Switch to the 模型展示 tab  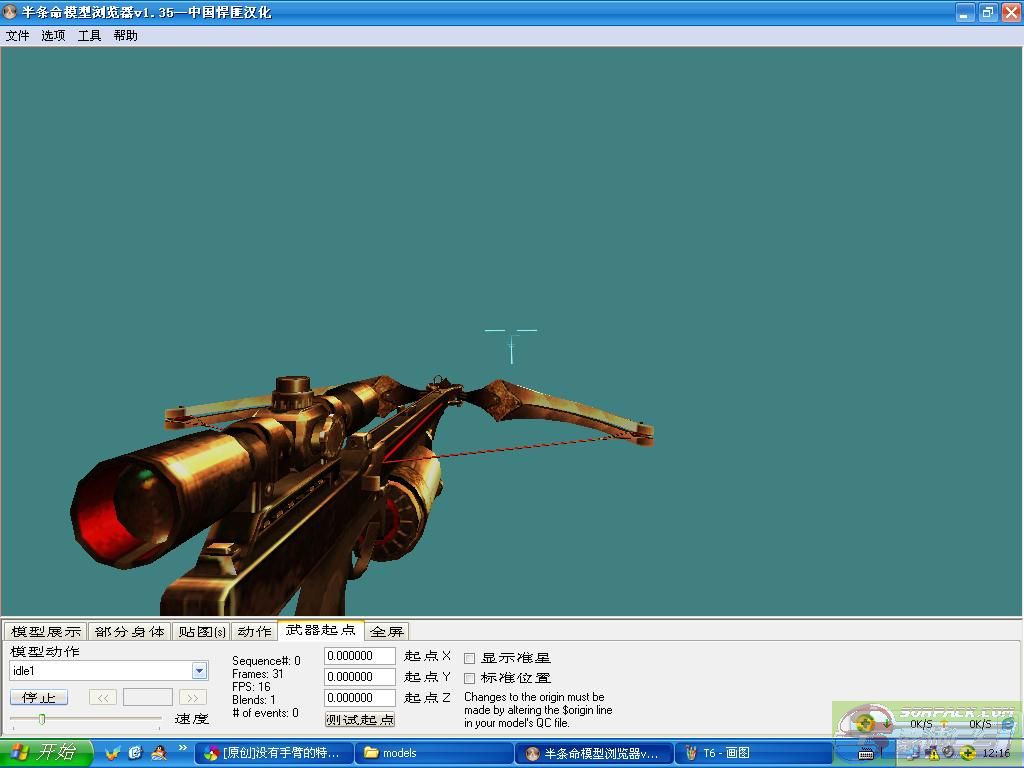coord(45,631)
